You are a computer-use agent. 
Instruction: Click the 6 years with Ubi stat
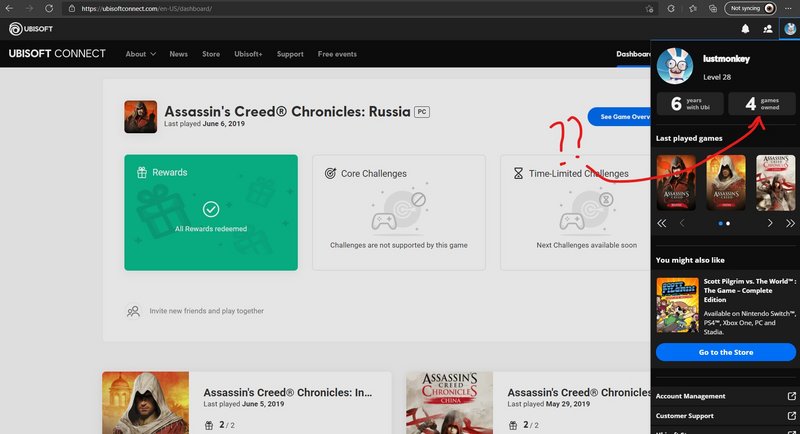pyautogui.click(x=690, y=104)
